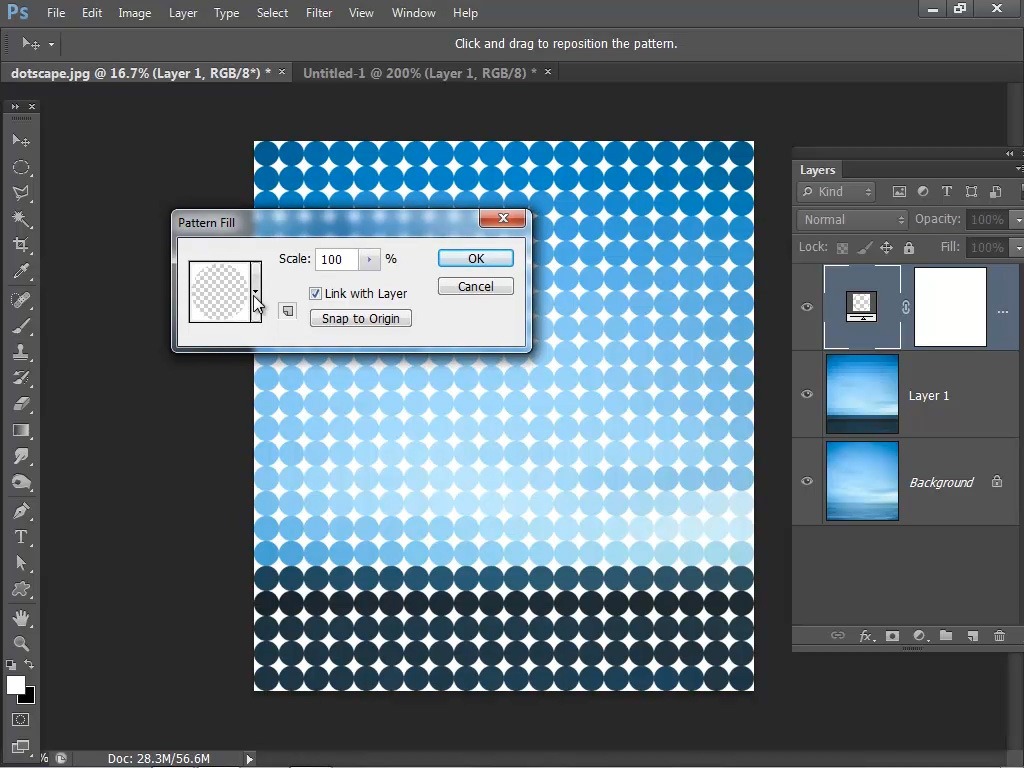Uncheck the Link with Layer checkbox

coord(316,294)
